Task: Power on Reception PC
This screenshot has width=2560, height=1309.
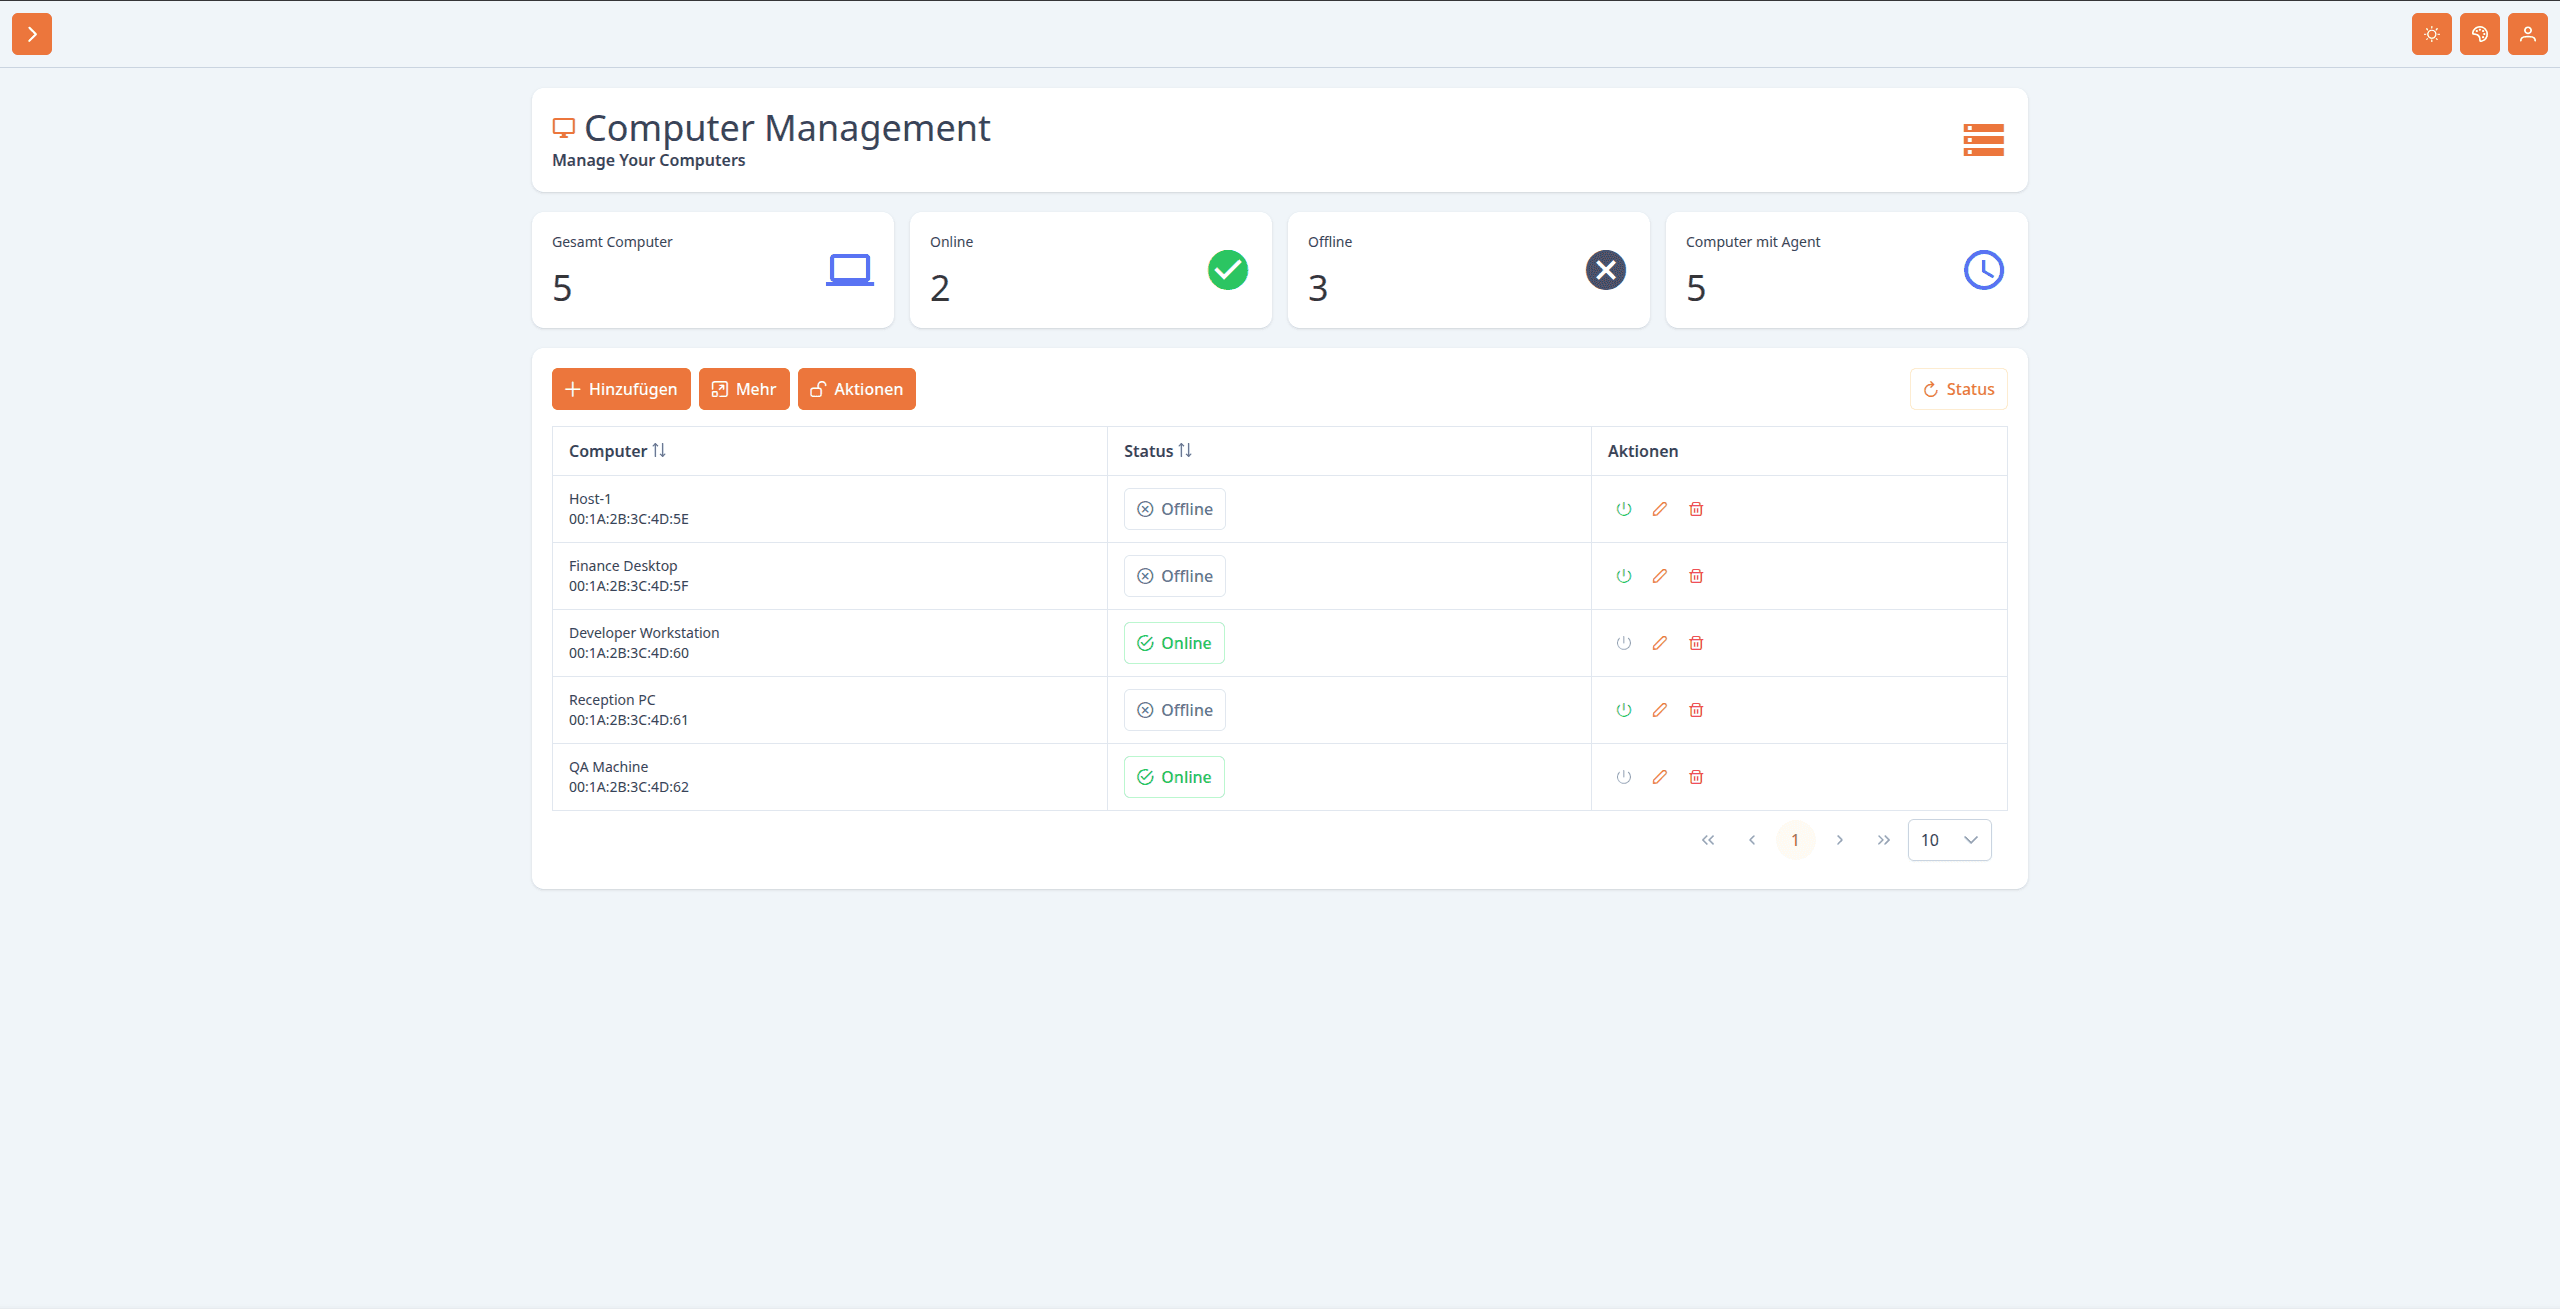Action: (x=1624, y=710)
